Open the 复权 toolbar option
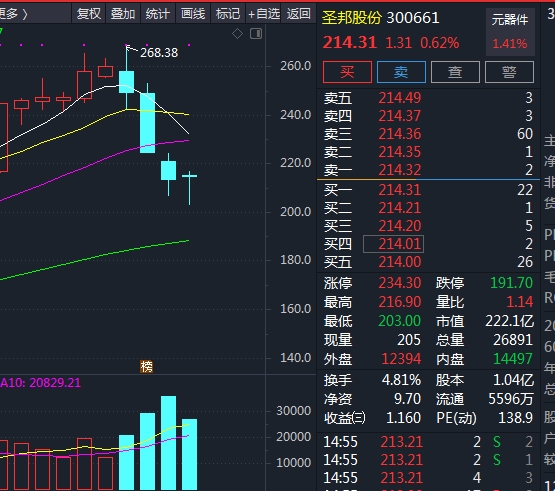 pos(88,14)
